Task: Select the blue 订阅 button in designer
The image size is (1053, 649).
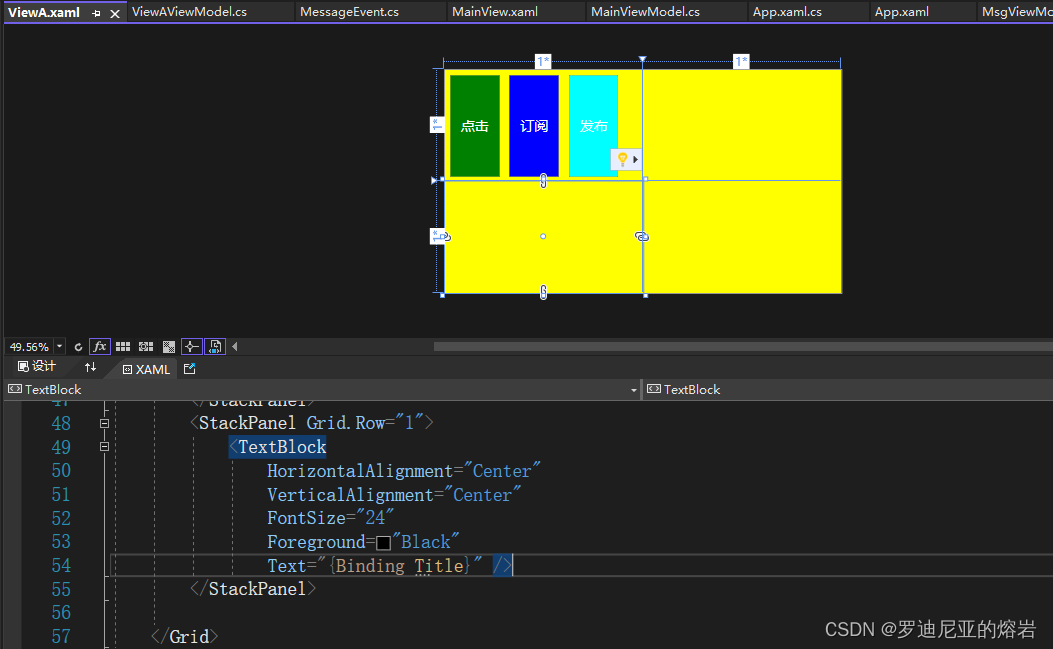Action: coord(534,126)
